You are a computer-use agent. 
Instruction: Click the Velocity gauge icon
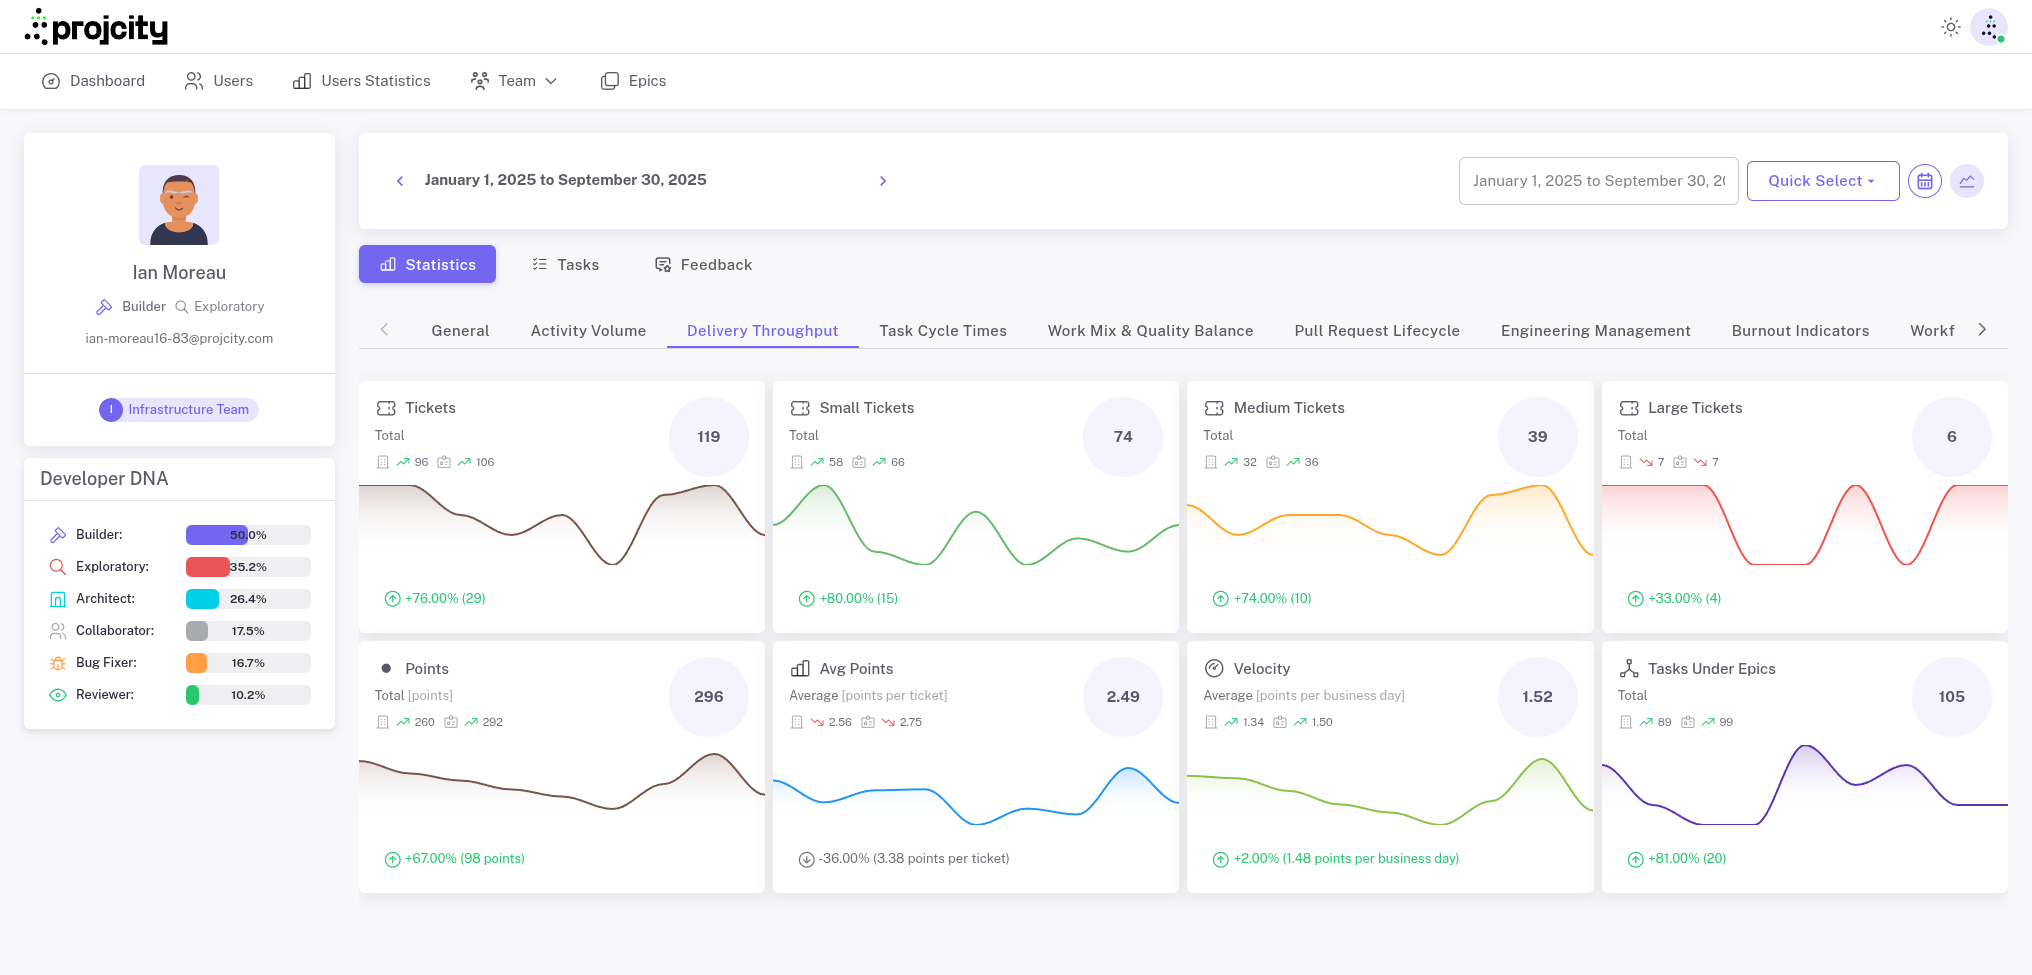(x=1215, y=668)
